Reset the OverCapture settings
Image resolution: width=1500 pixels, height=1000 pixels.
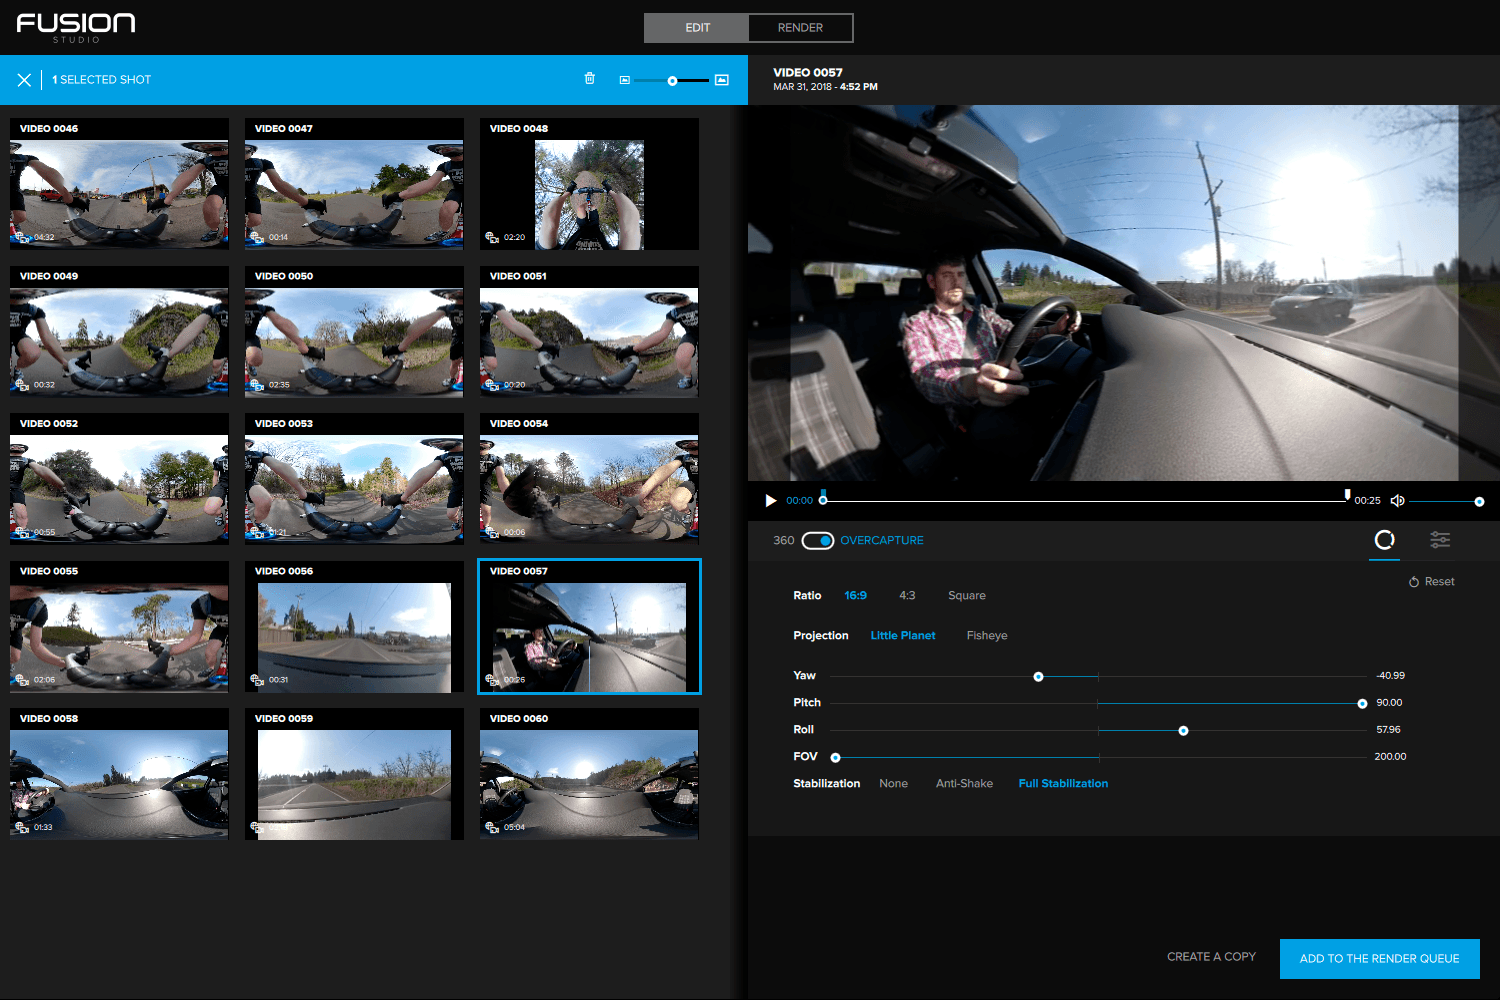tap(1432, 582)
